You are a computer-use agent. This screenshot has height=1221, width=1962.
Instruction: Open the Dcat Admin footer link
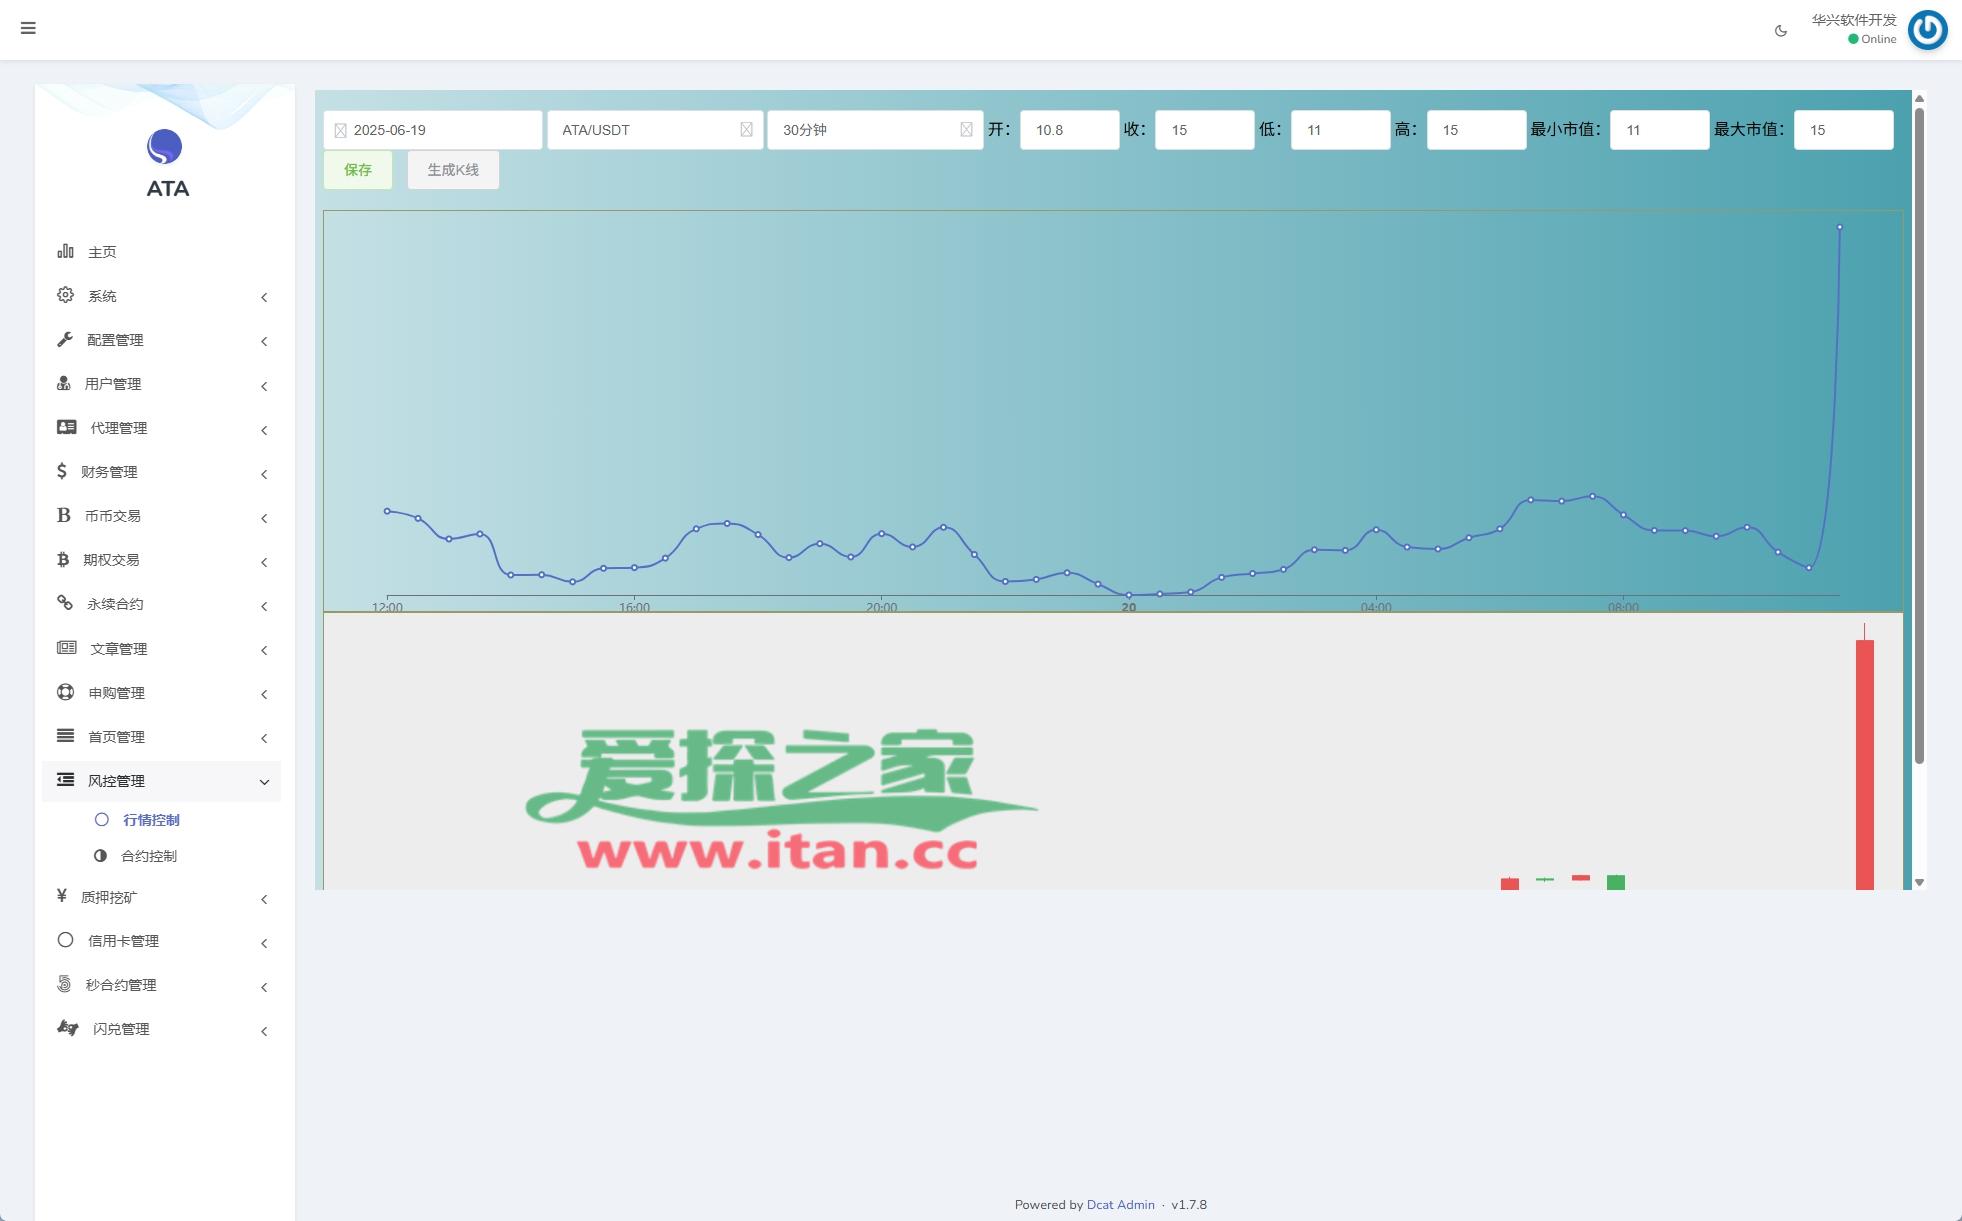1120,1205
